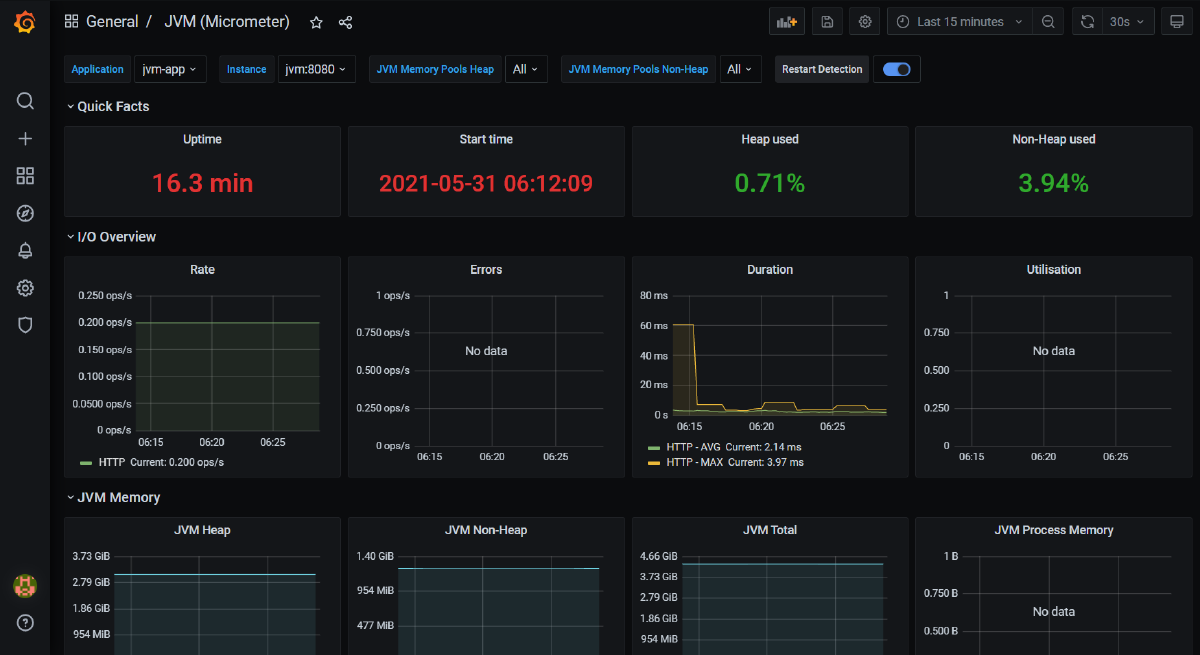Viewport: 1200px width, 655px height.
Task: Open the Alerting bell icon
Action: [25, 251]
